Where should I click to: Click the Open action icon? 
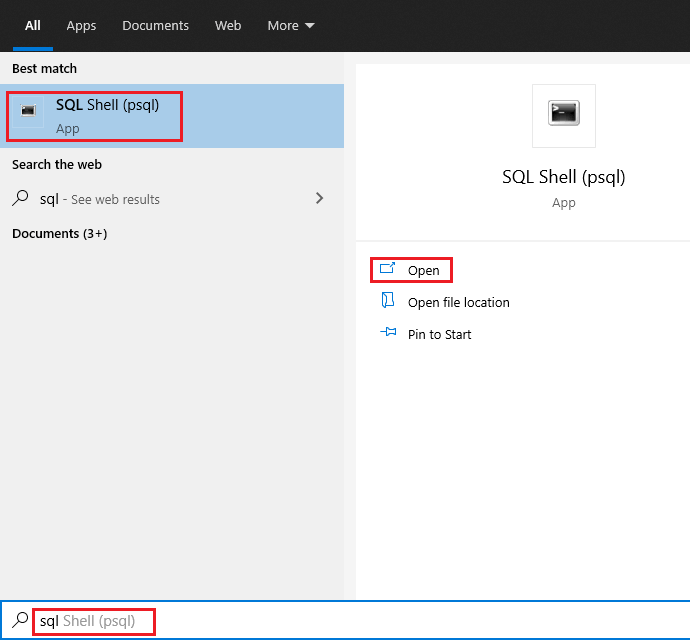point(387,268)
